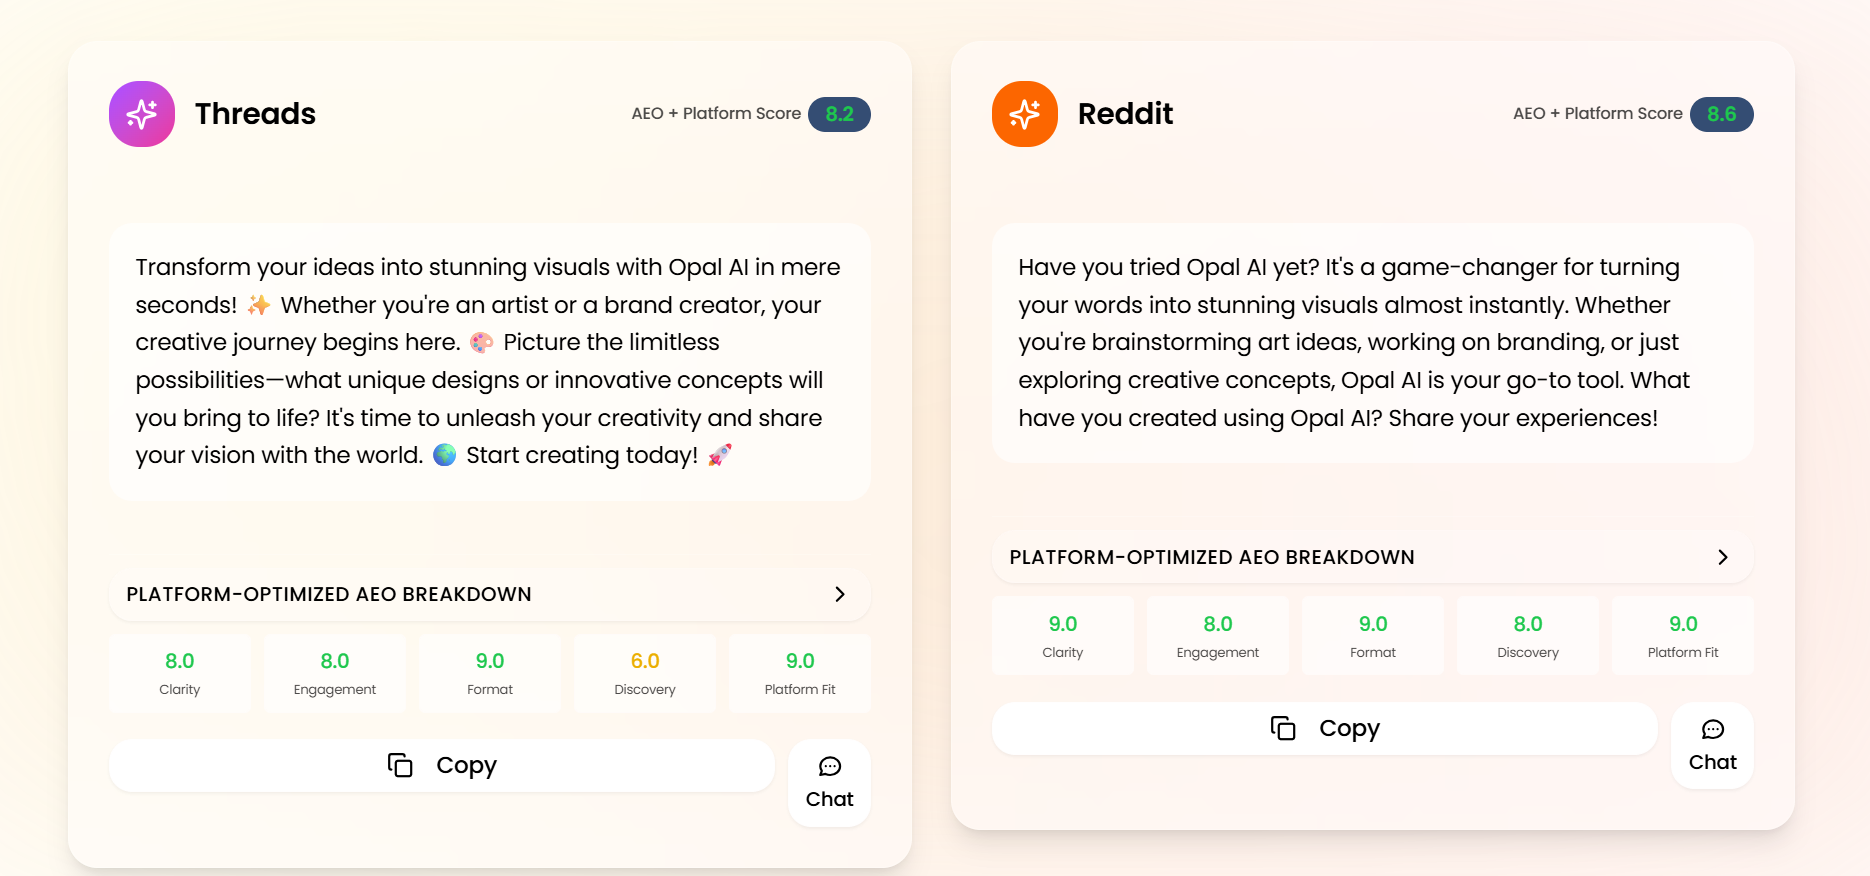Click the Threads 8.2 score badge
The height and width of the screenshot is (876, 1870).
point(839,114)
